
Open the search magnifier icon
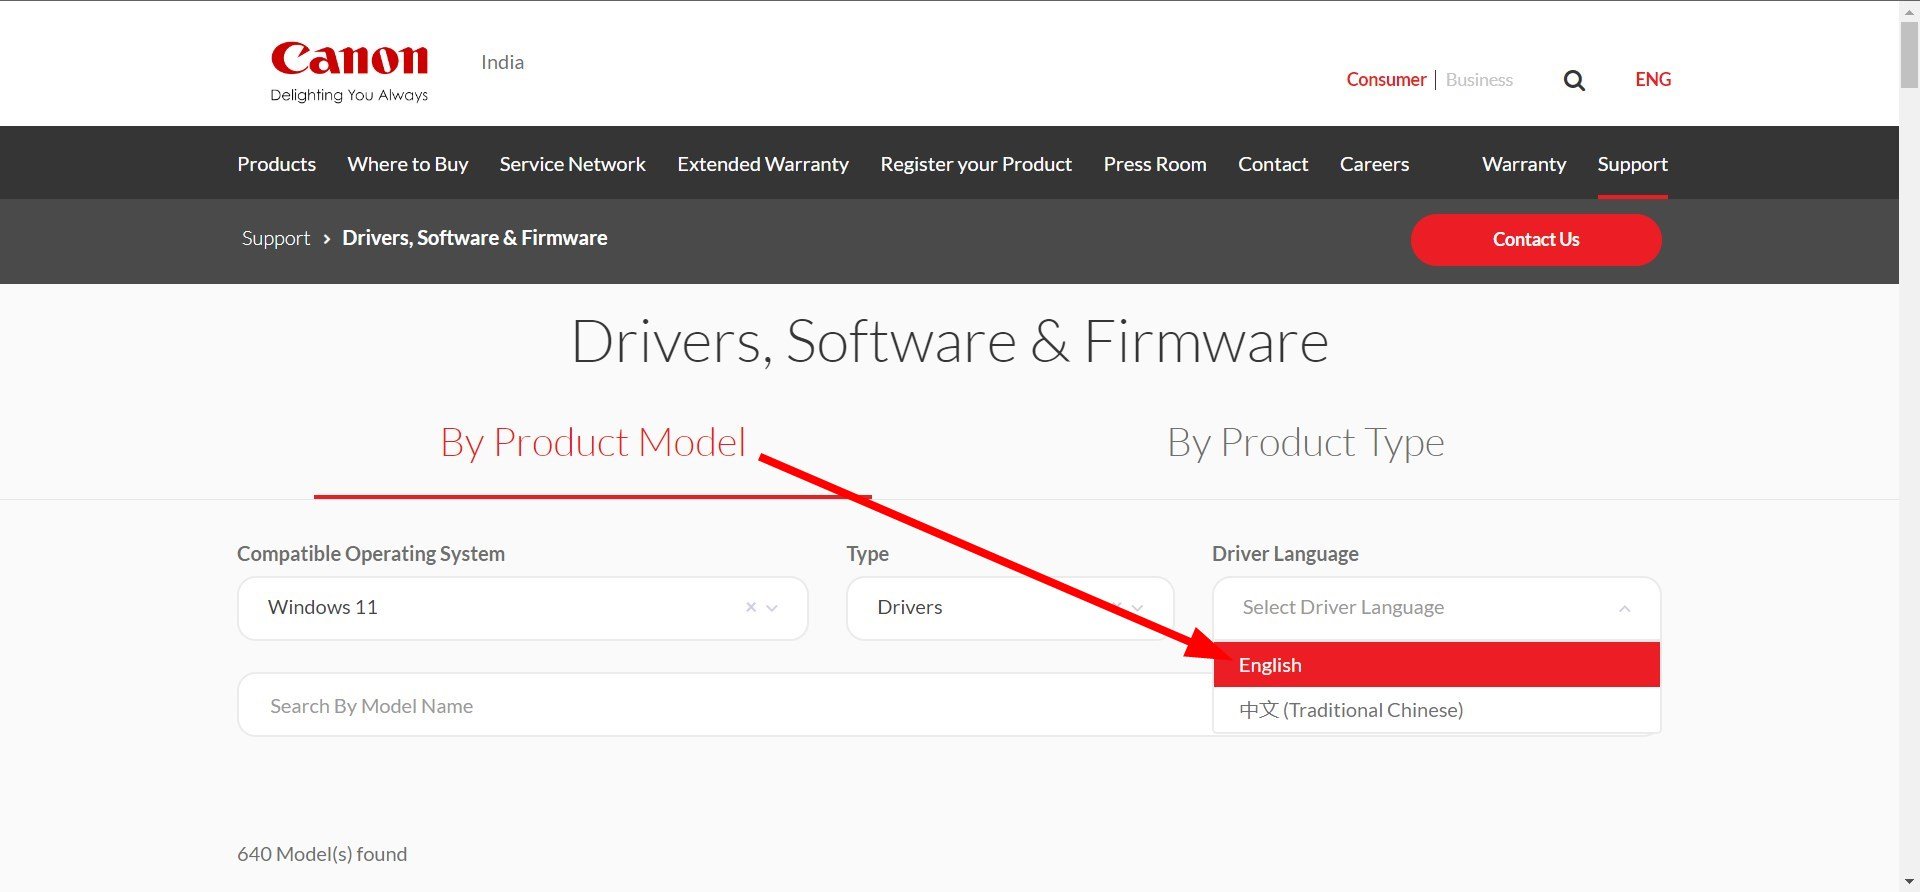pyautogui.click(x=1574, y=80)
